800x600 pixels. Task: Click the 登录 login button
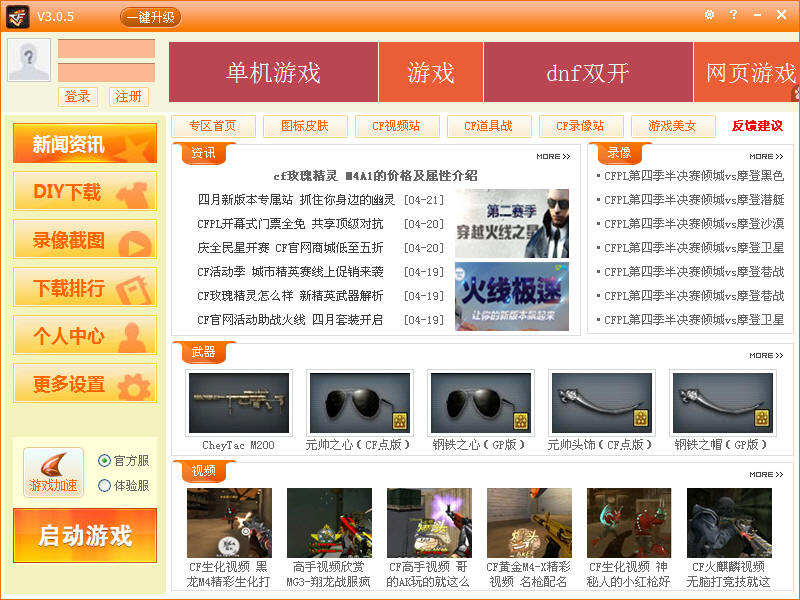pos(78,96)
